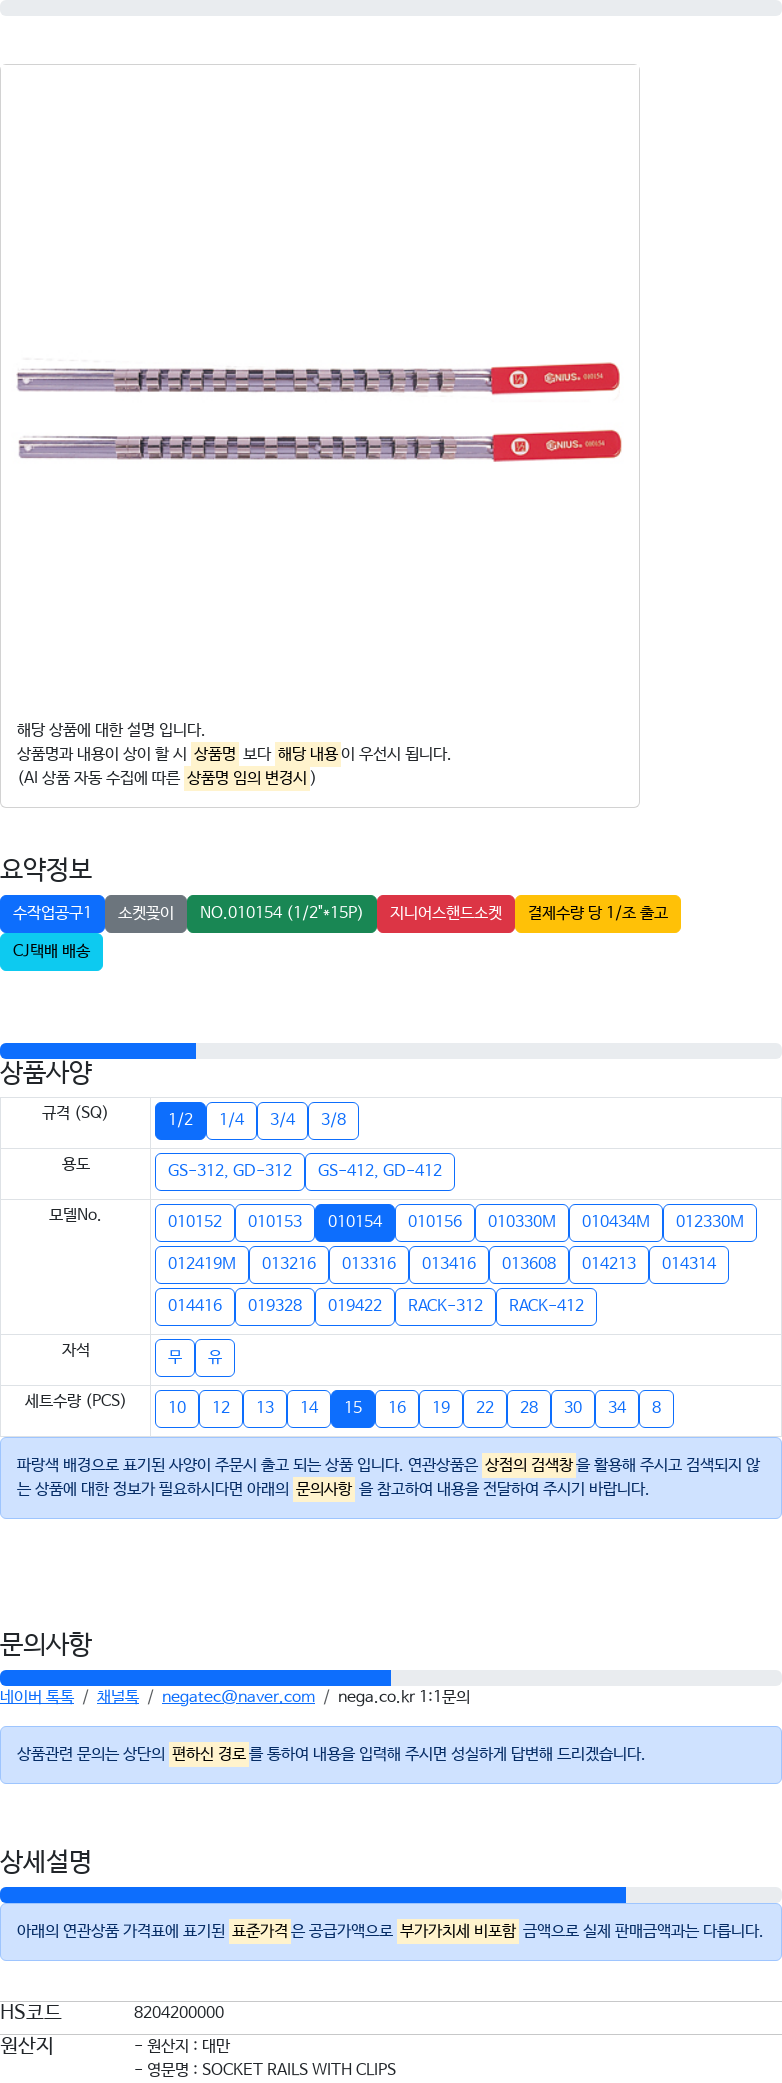Viewport: 782px width, 2083px height.
Task: Select the 3/8 size option
Action: click(333, 1120)
